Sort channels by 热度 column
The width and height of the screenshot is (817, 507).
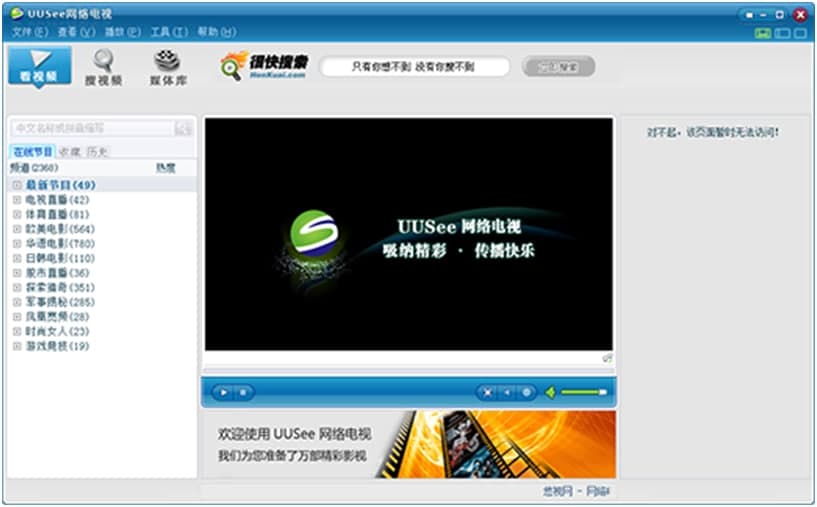click(x=166, y=168)
